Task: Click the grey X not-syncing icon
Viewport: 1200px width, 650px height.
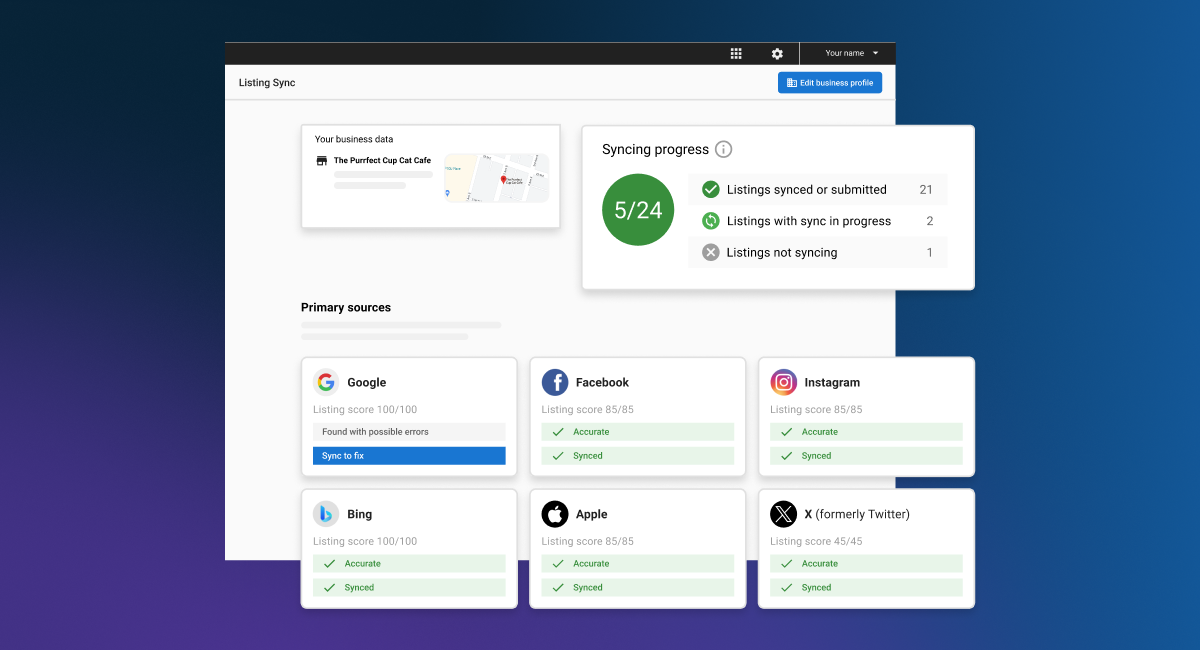Action: coord(711,252)
